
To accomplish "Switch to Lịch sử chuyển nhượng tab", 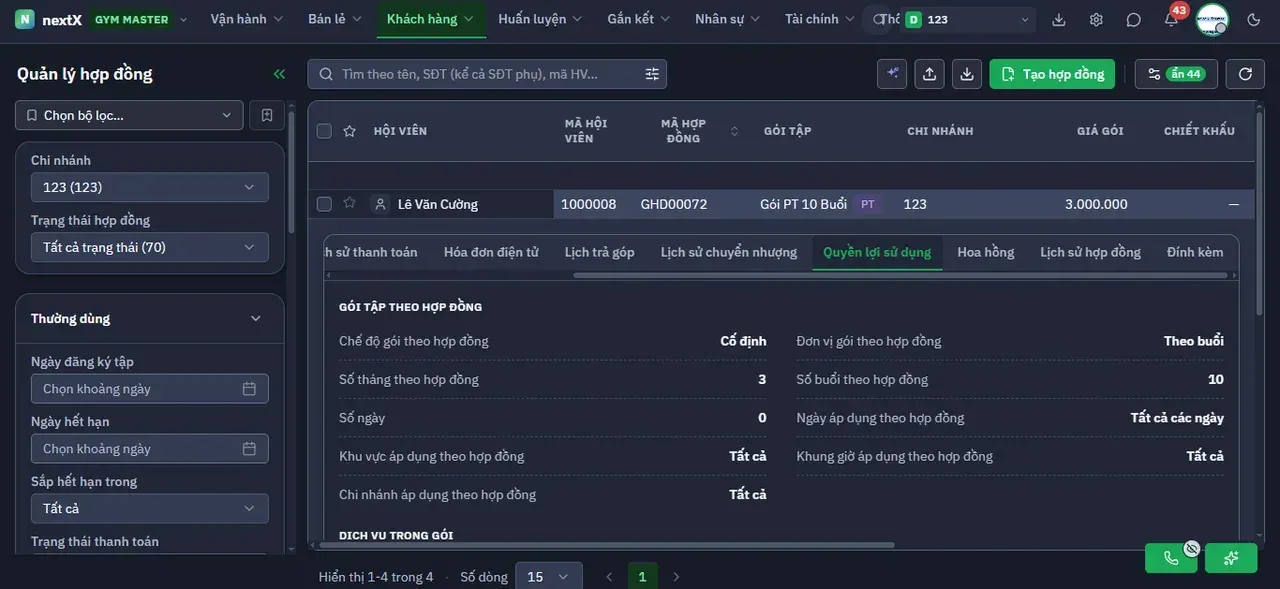I will click(x=729, y=252).
